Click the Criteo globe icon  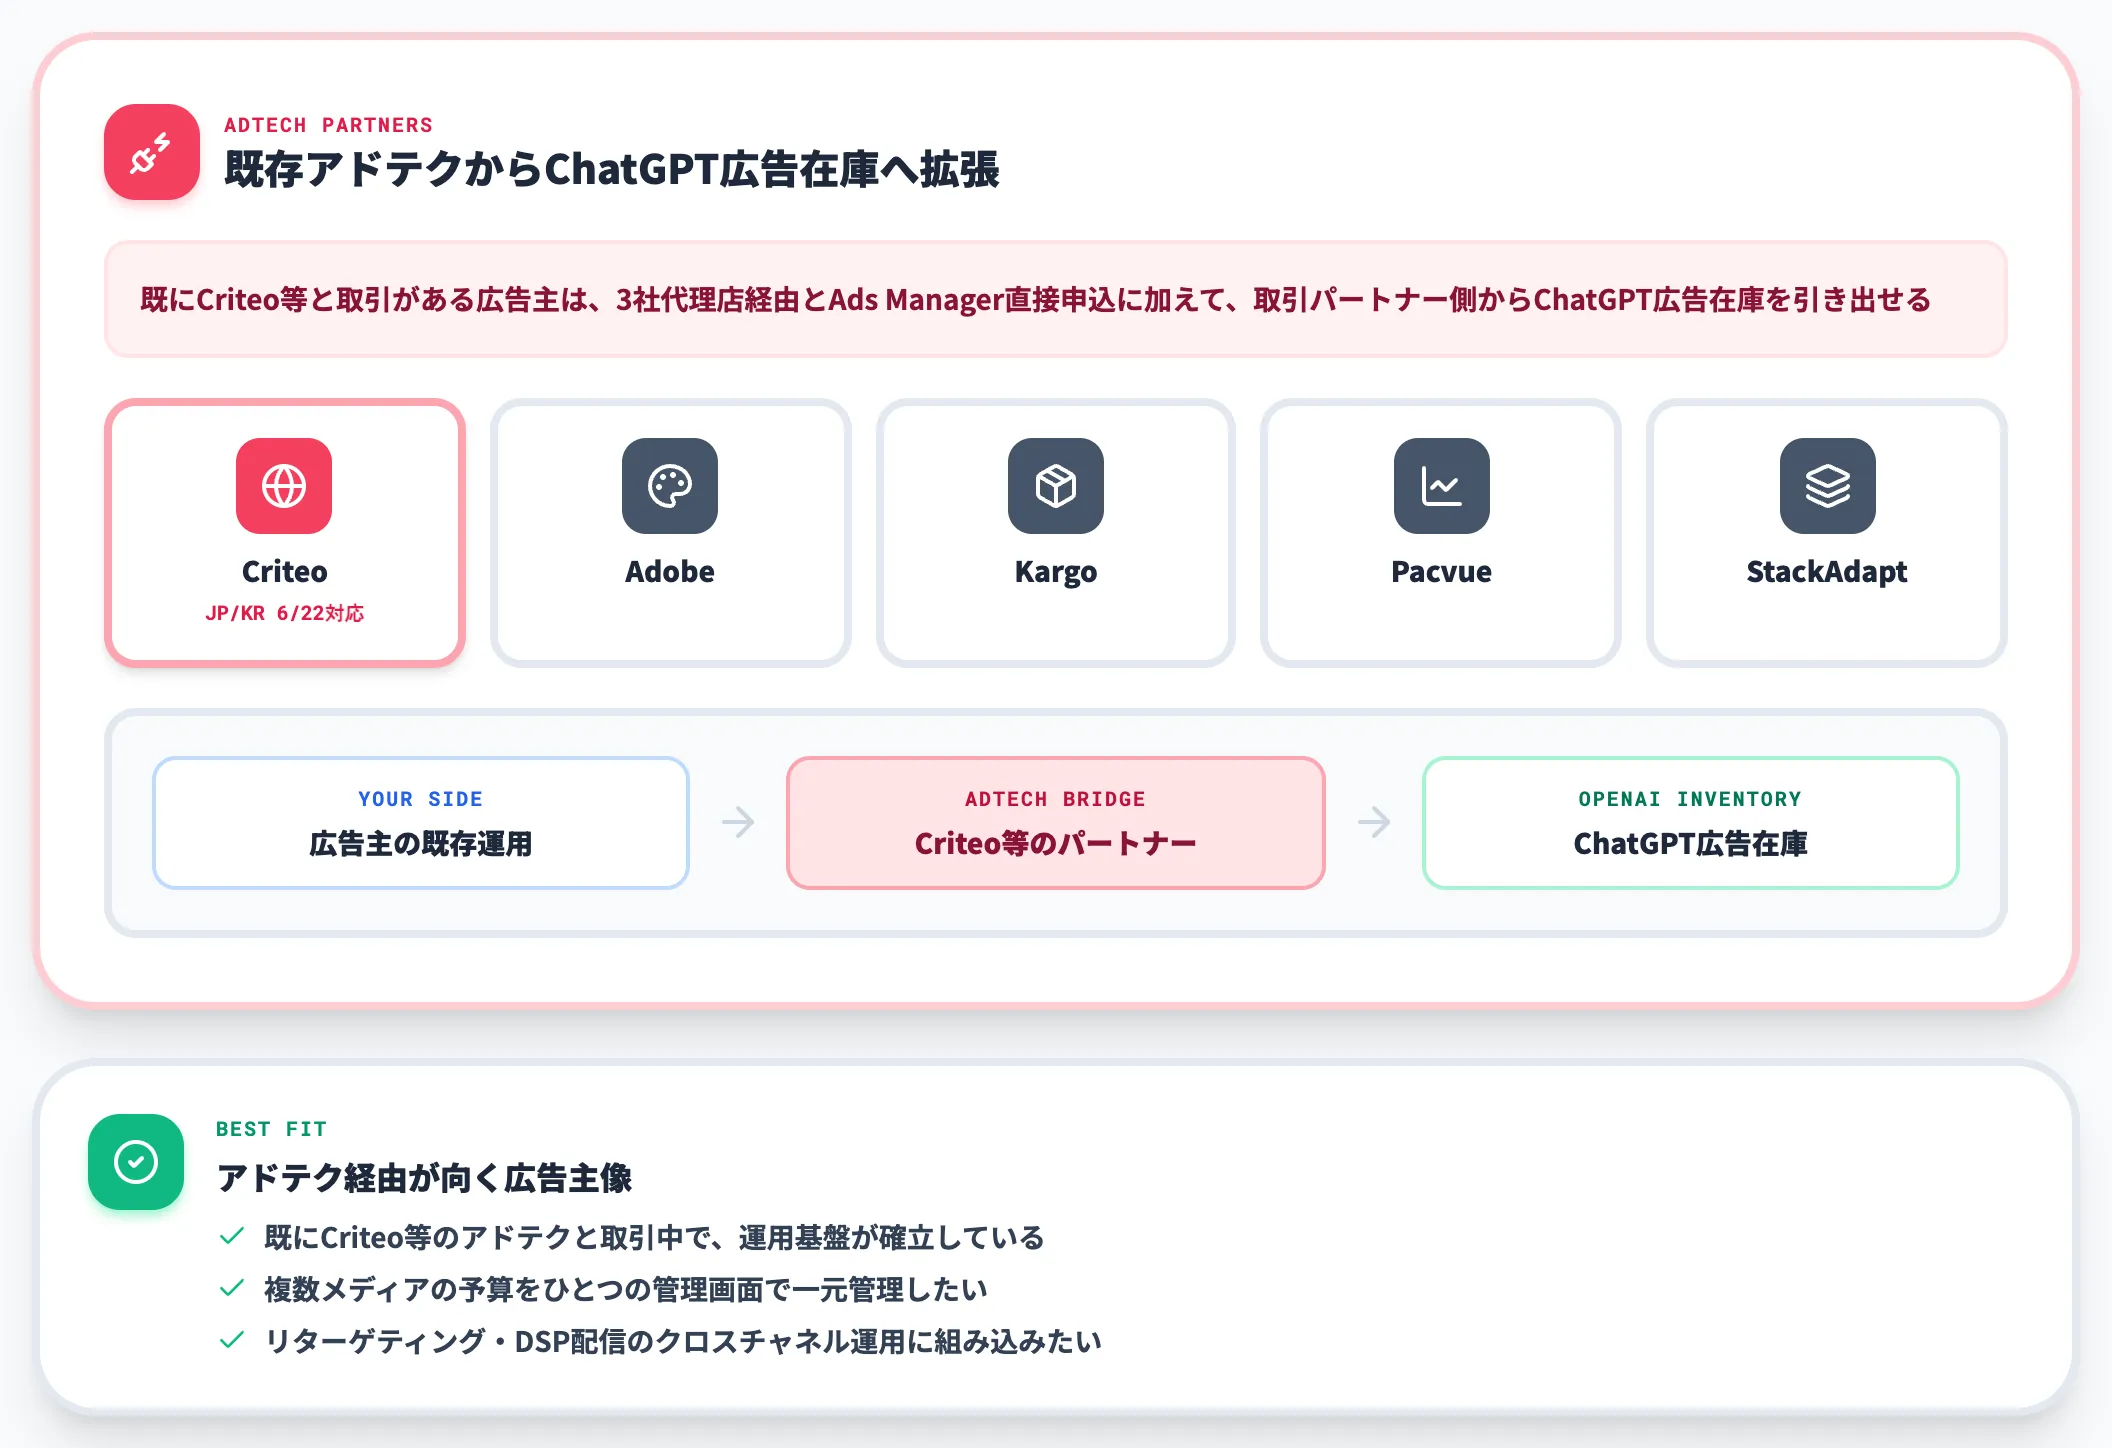tap(284, 486)
